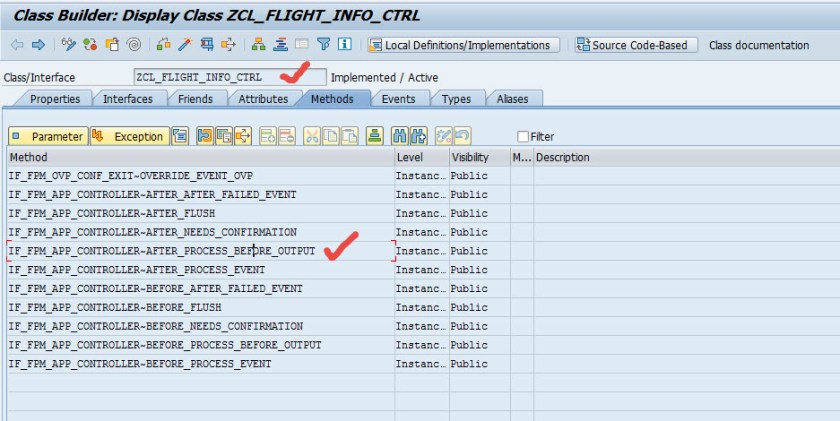840x421 pixels.
Task: Click the Find Next binoculars icon
Action: coord(419,137)
